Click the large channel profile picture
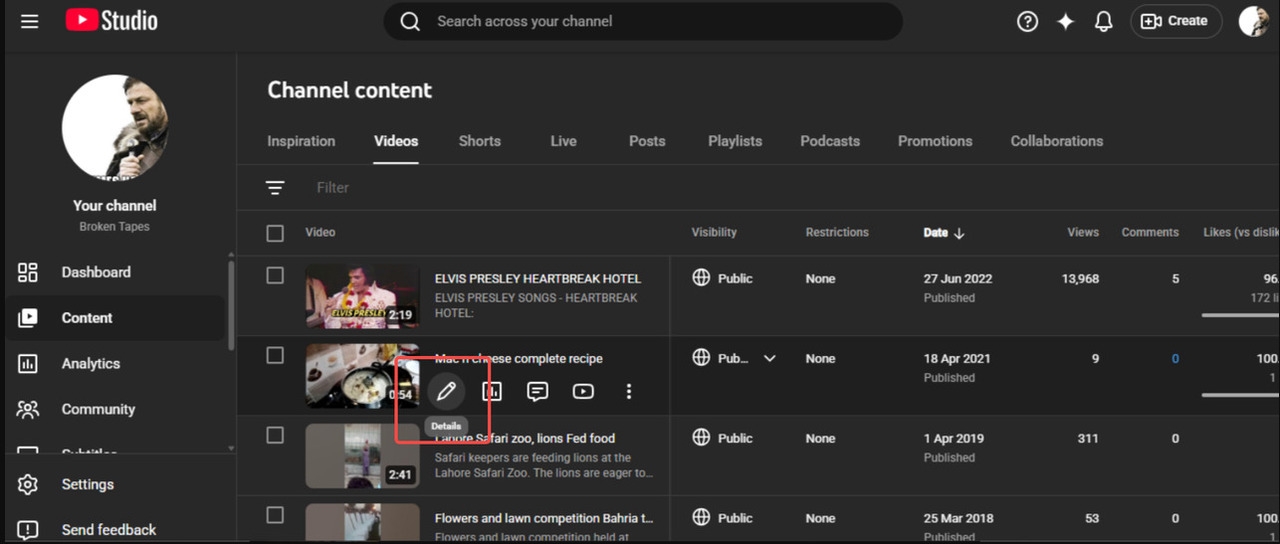 pyautogui.click(x=115, y=127)
